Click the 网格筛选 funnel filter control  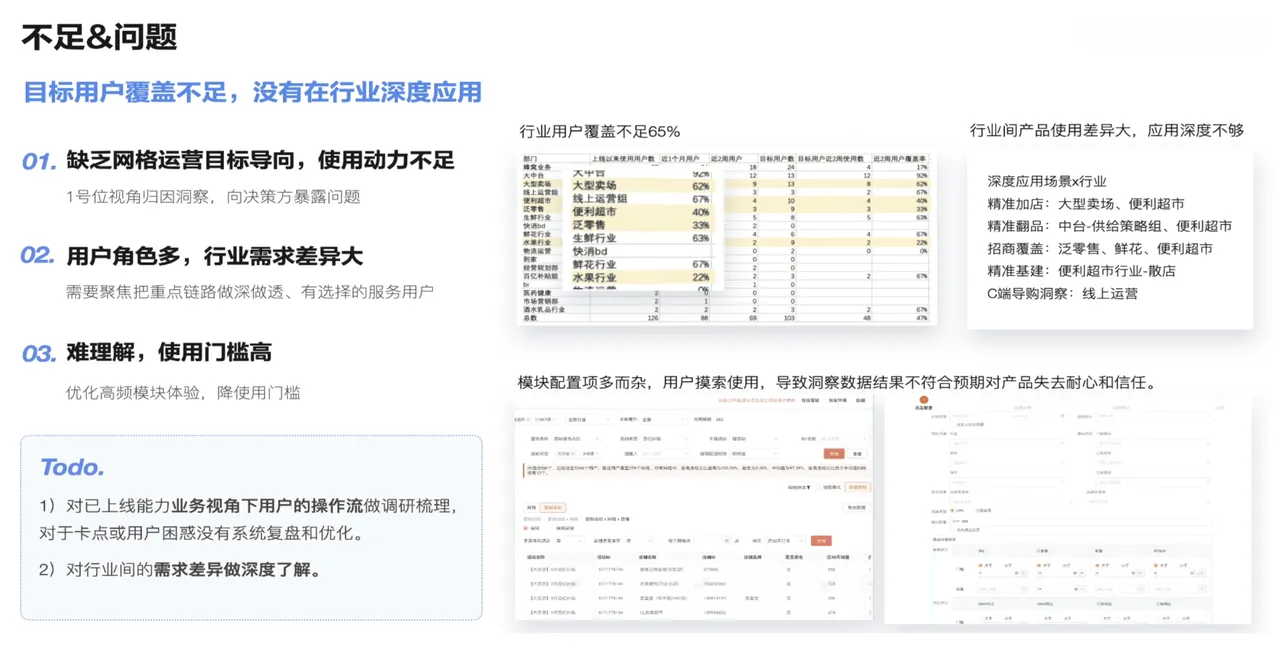799,487
